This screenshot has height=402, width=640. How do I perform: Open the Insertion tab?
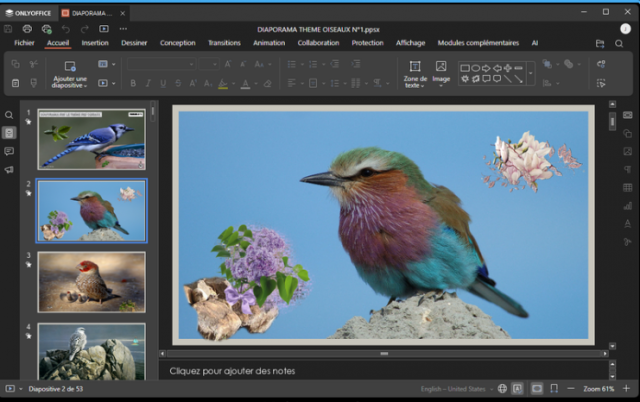[95, 43]
